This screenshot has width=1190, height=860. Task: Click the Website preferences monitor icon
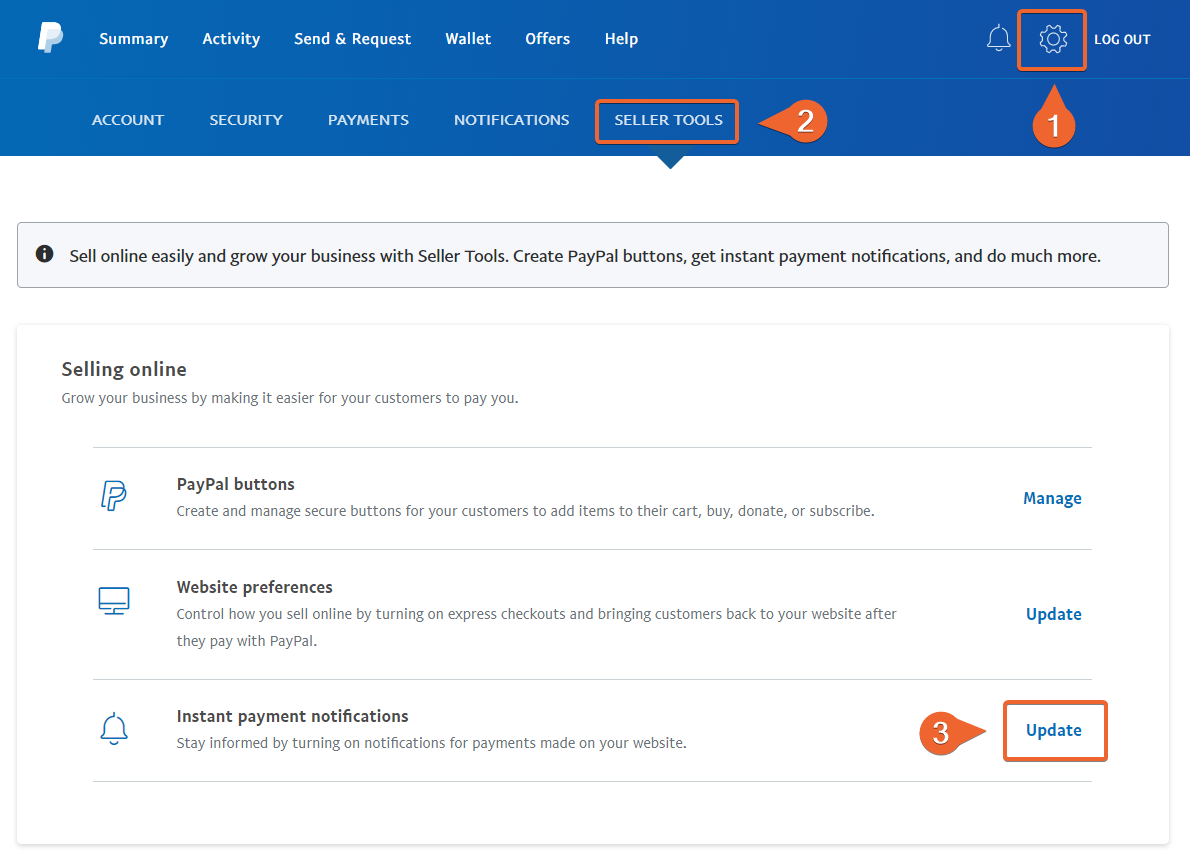(114, 600)
